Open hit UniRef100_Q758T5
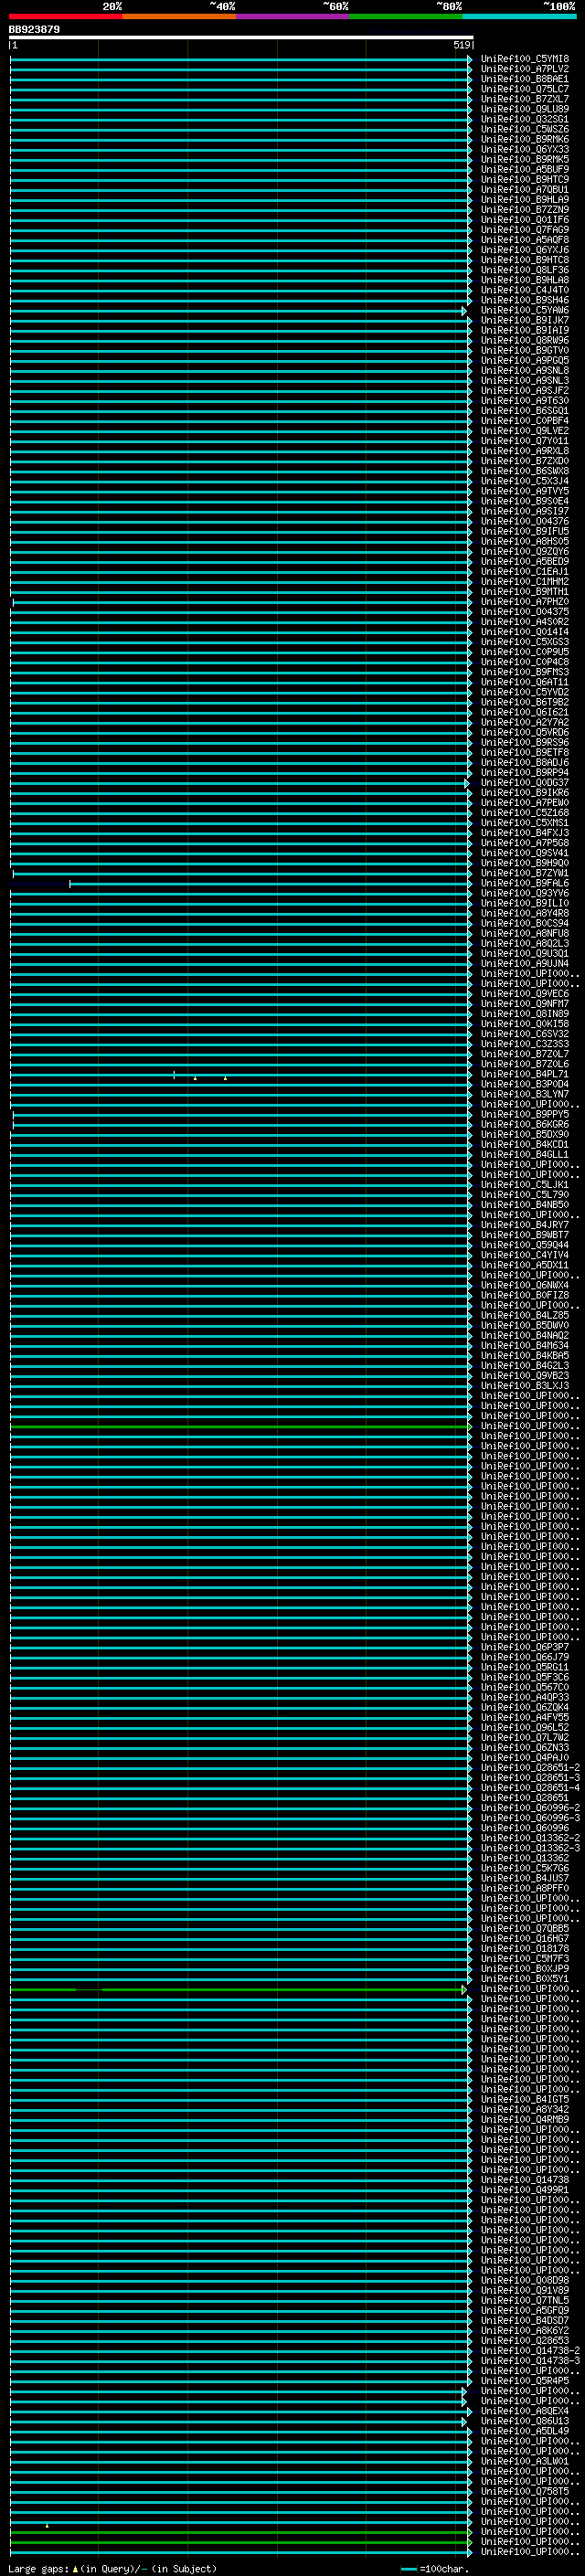Screen dimensions: 585x2576 (524, 2491)
